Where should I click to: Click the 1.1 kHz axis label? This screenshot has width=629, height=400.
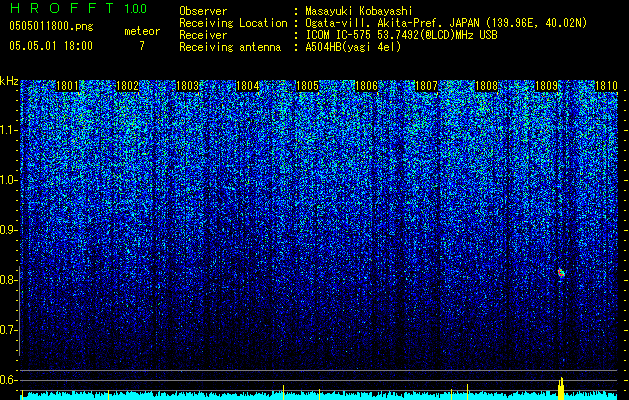pyautogui.click(x=8, y=130)
